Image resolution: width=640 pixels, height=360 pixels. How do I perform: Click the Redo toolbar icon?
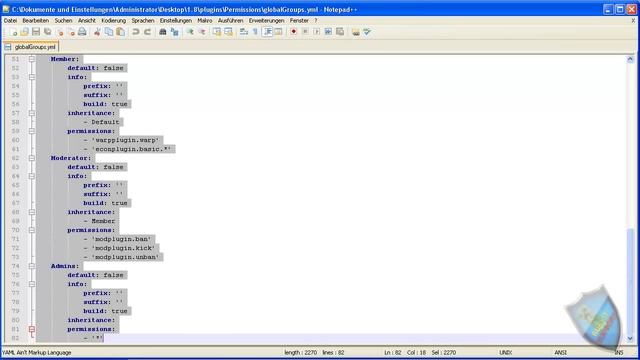point(147,32)
